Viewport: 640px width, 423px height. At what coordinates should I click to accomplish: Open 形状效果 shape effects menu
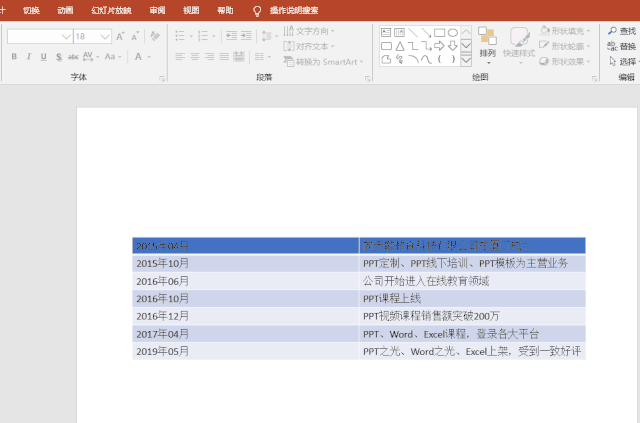tap(565, 62)
